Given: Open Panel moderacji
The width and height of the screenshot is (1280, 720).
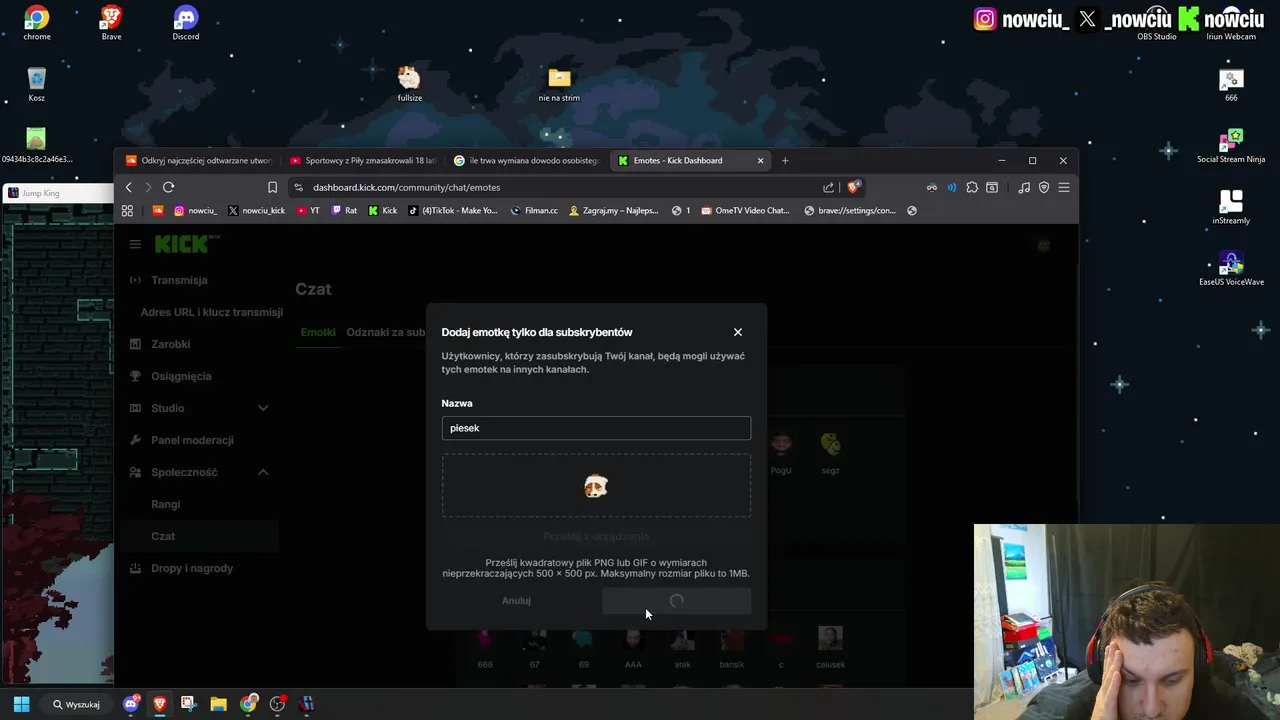Looking at the screenshot, I should click(192, 440).
